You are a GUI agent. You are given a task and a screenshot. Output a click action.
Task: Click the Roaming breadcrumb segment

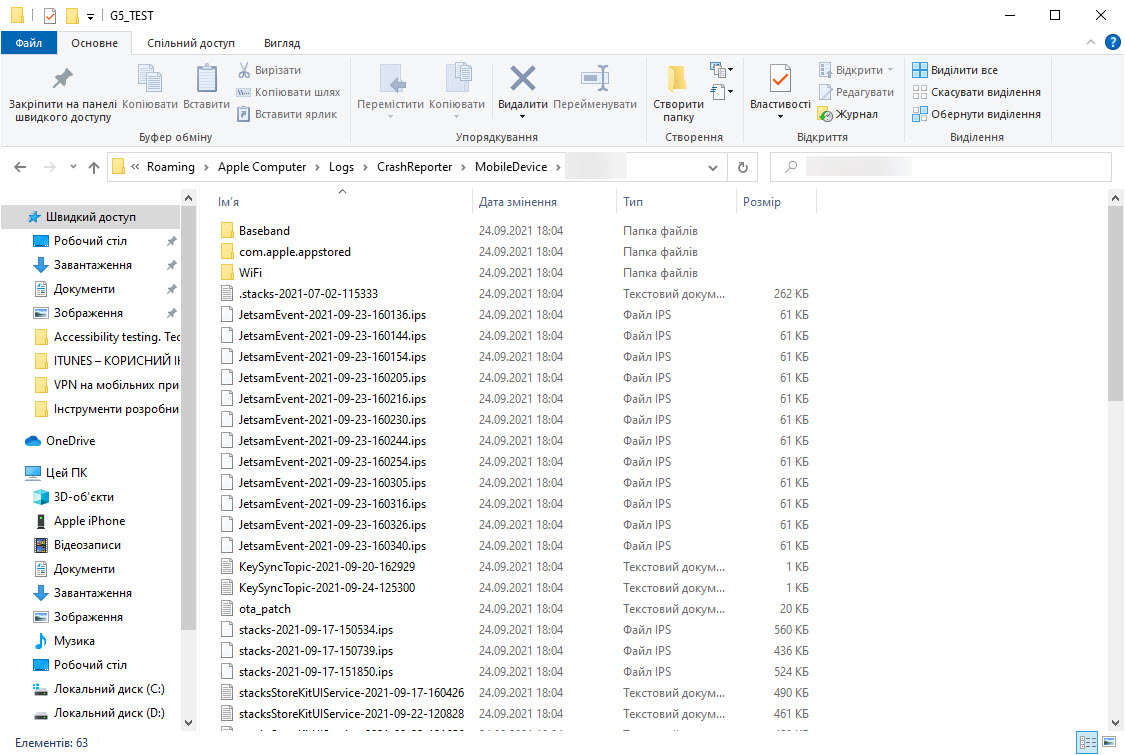(171, 167)
